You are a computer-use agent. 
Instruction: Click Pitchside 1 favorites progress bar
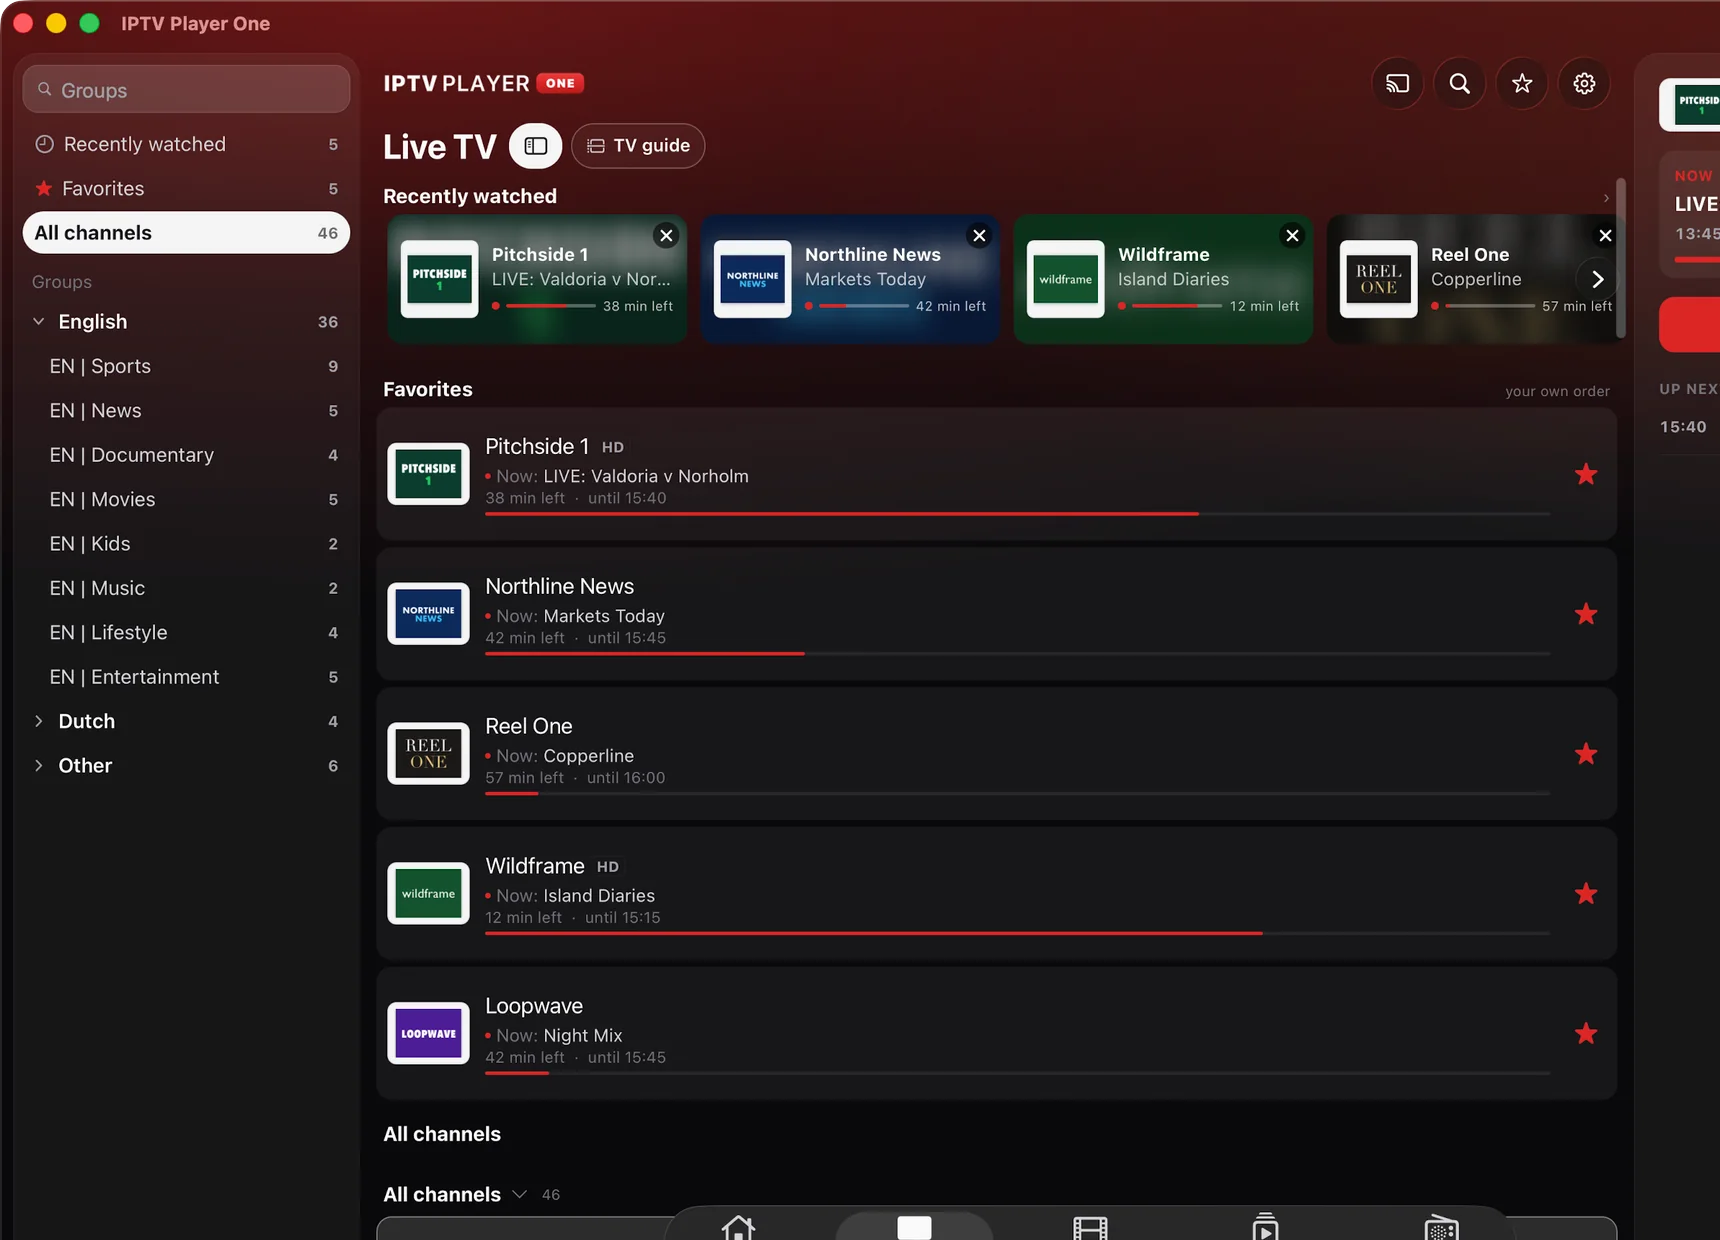point(1017,514)
